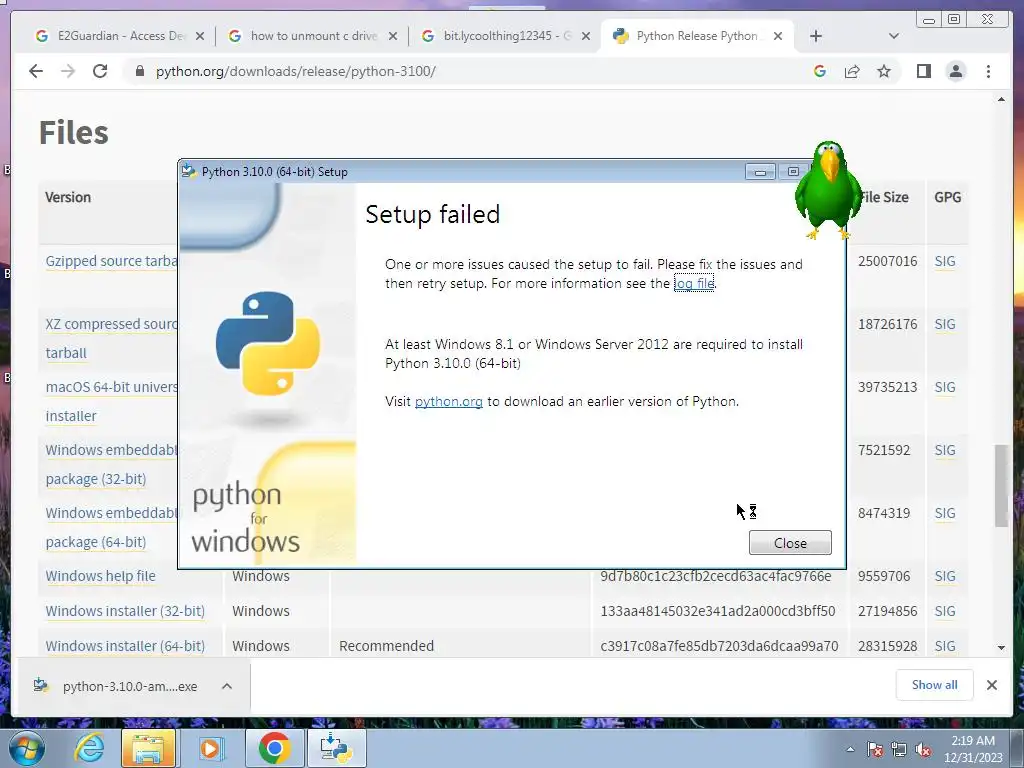Open the Gzipped source tarball link

tap(111, 261)
